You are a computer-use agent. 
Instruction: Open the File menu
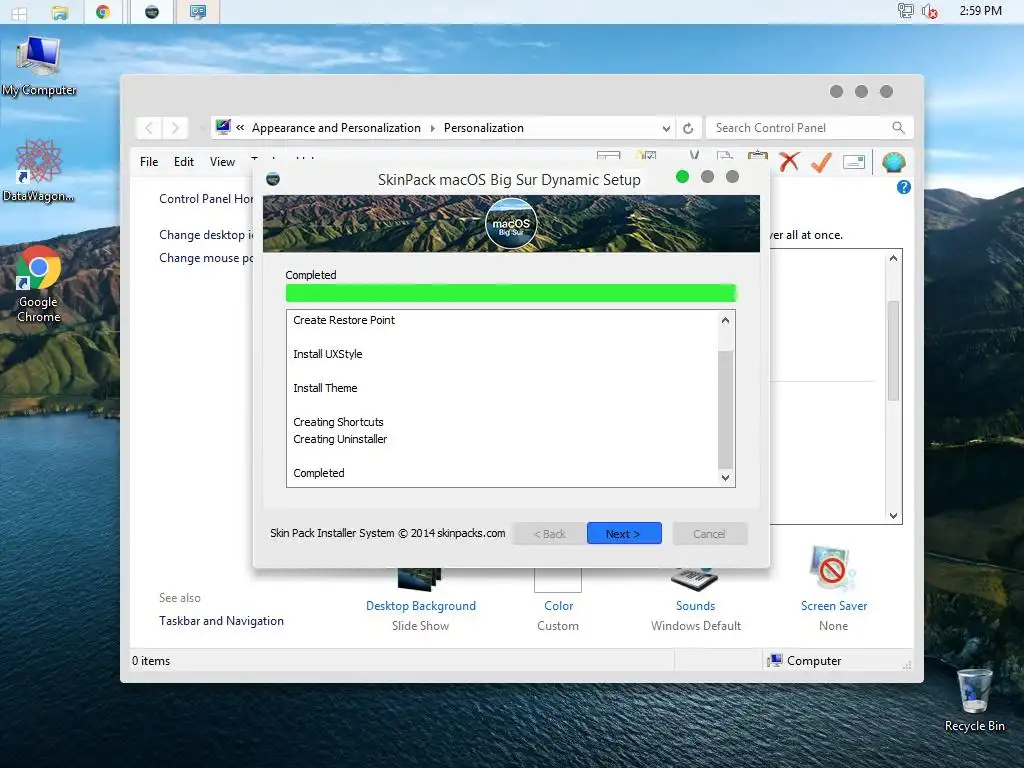149,162
